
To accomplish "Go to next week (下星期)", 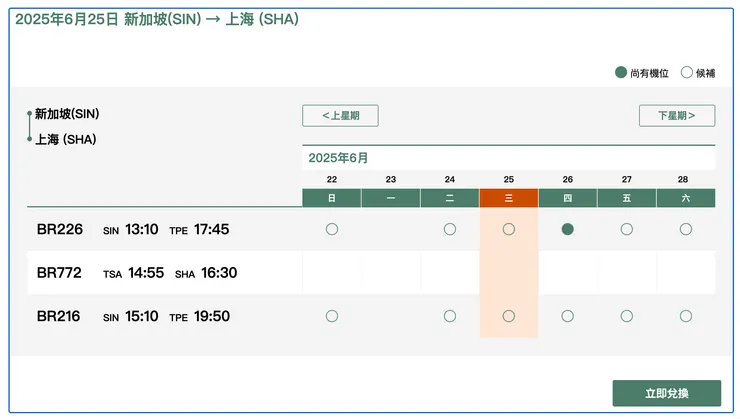I will pyautogui.click(x=677, y=116).
